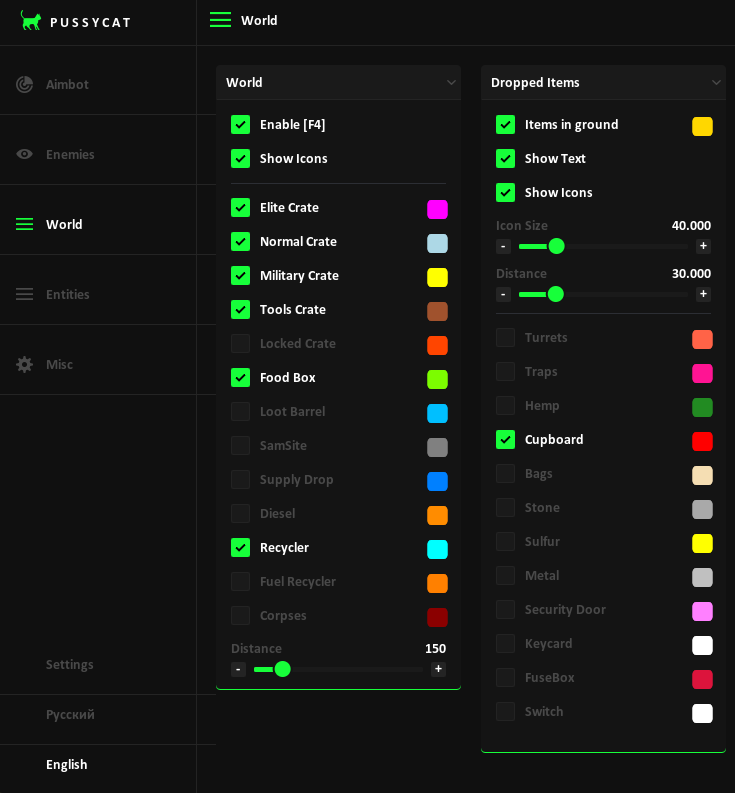Select the Enemies eye icon in sidebar
Screen dimensions: 735x793
pos(25,154)
